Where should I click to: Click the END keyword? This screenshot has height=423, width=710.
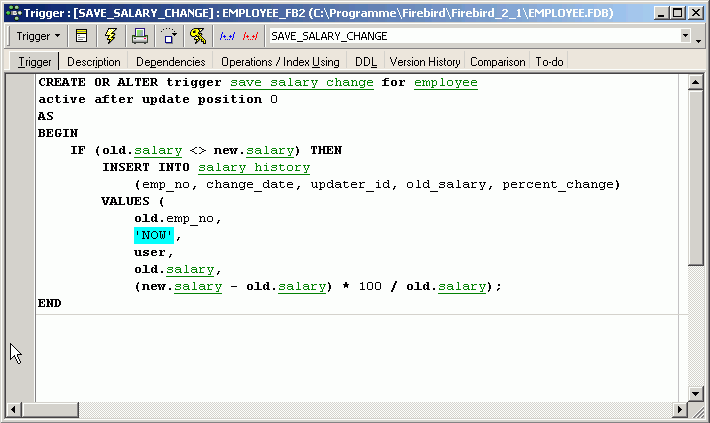click(49, 303)
